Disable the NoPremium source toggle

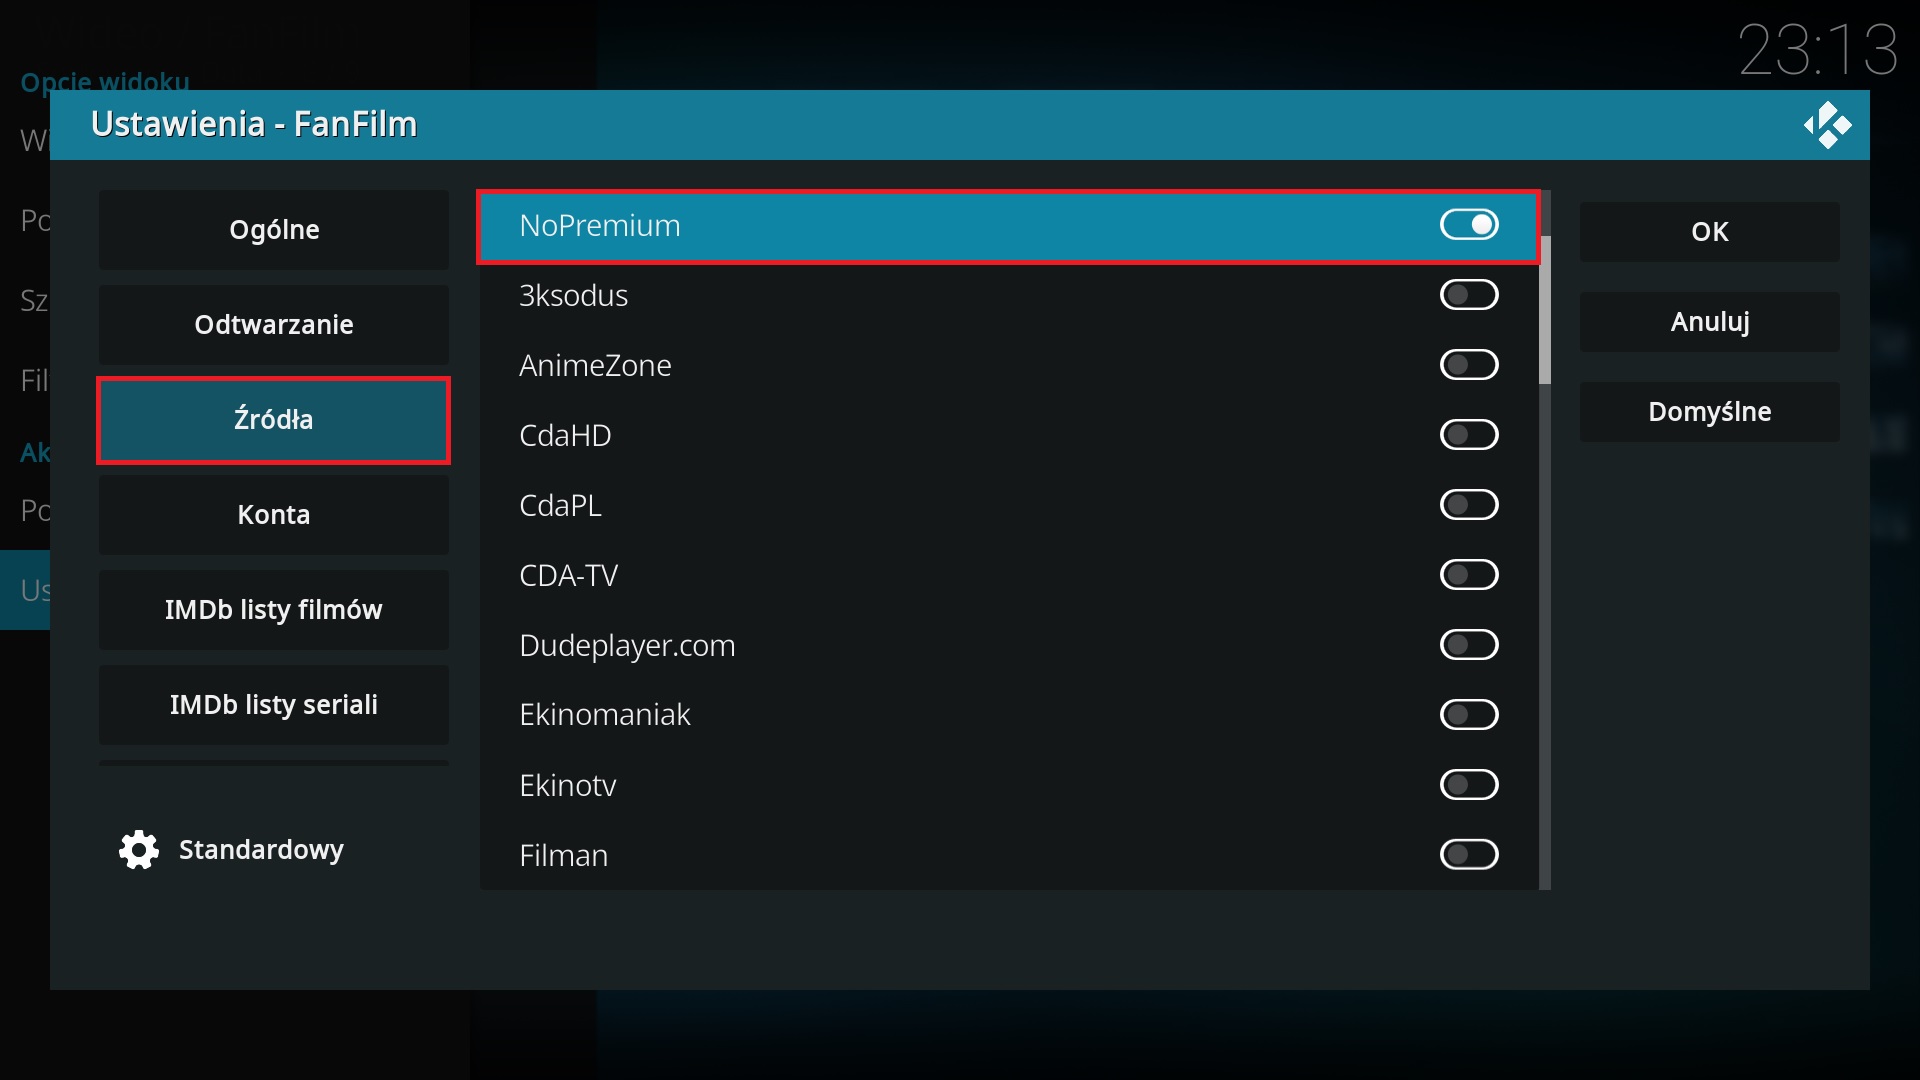(x=1469, y=225)
